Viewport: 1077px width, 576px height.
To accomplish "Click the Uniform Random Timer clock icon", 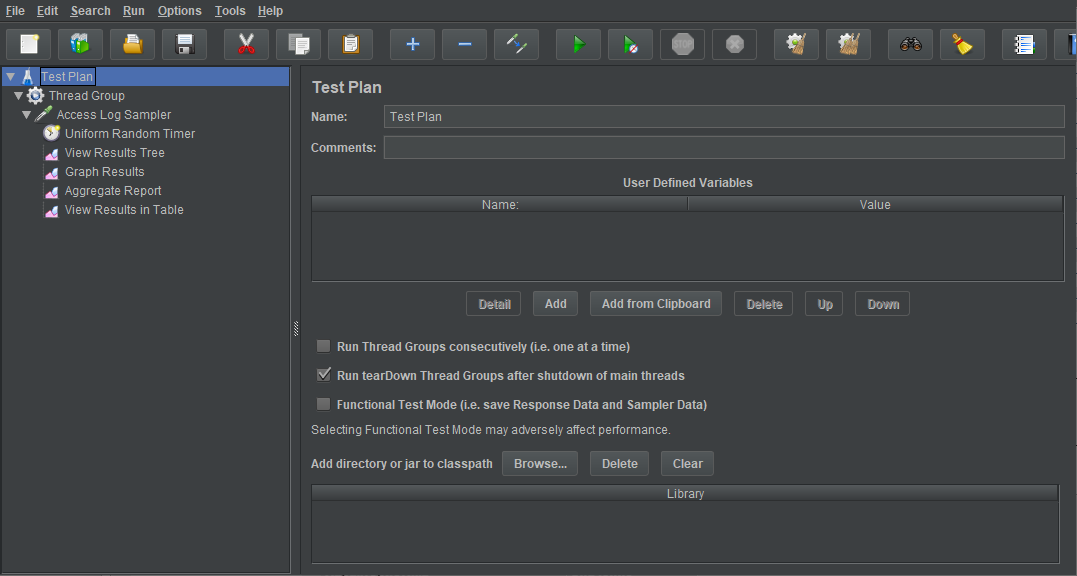I will [52, 133].
